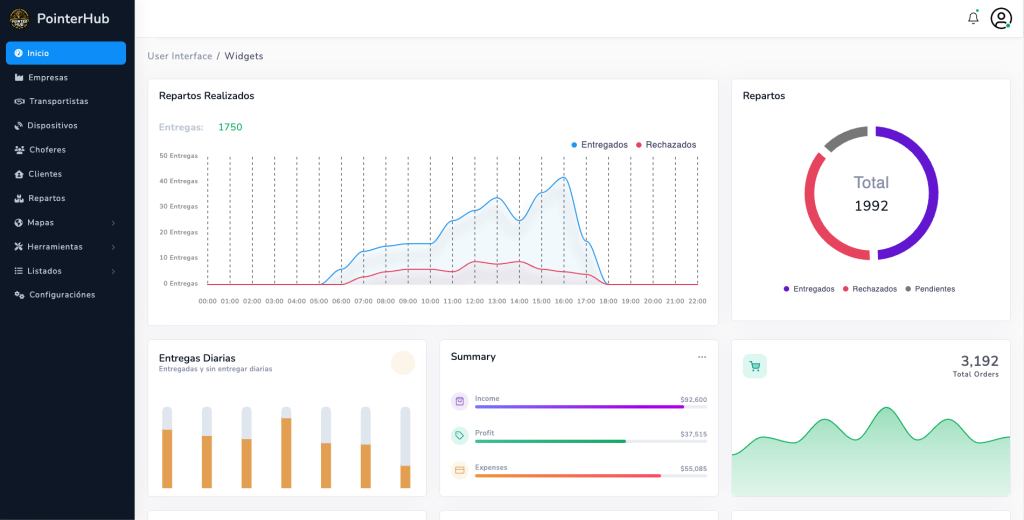Viewport: 1024px width, 520px height.
Task: Click the Transportistas truck icon
Action: [19, 101]
